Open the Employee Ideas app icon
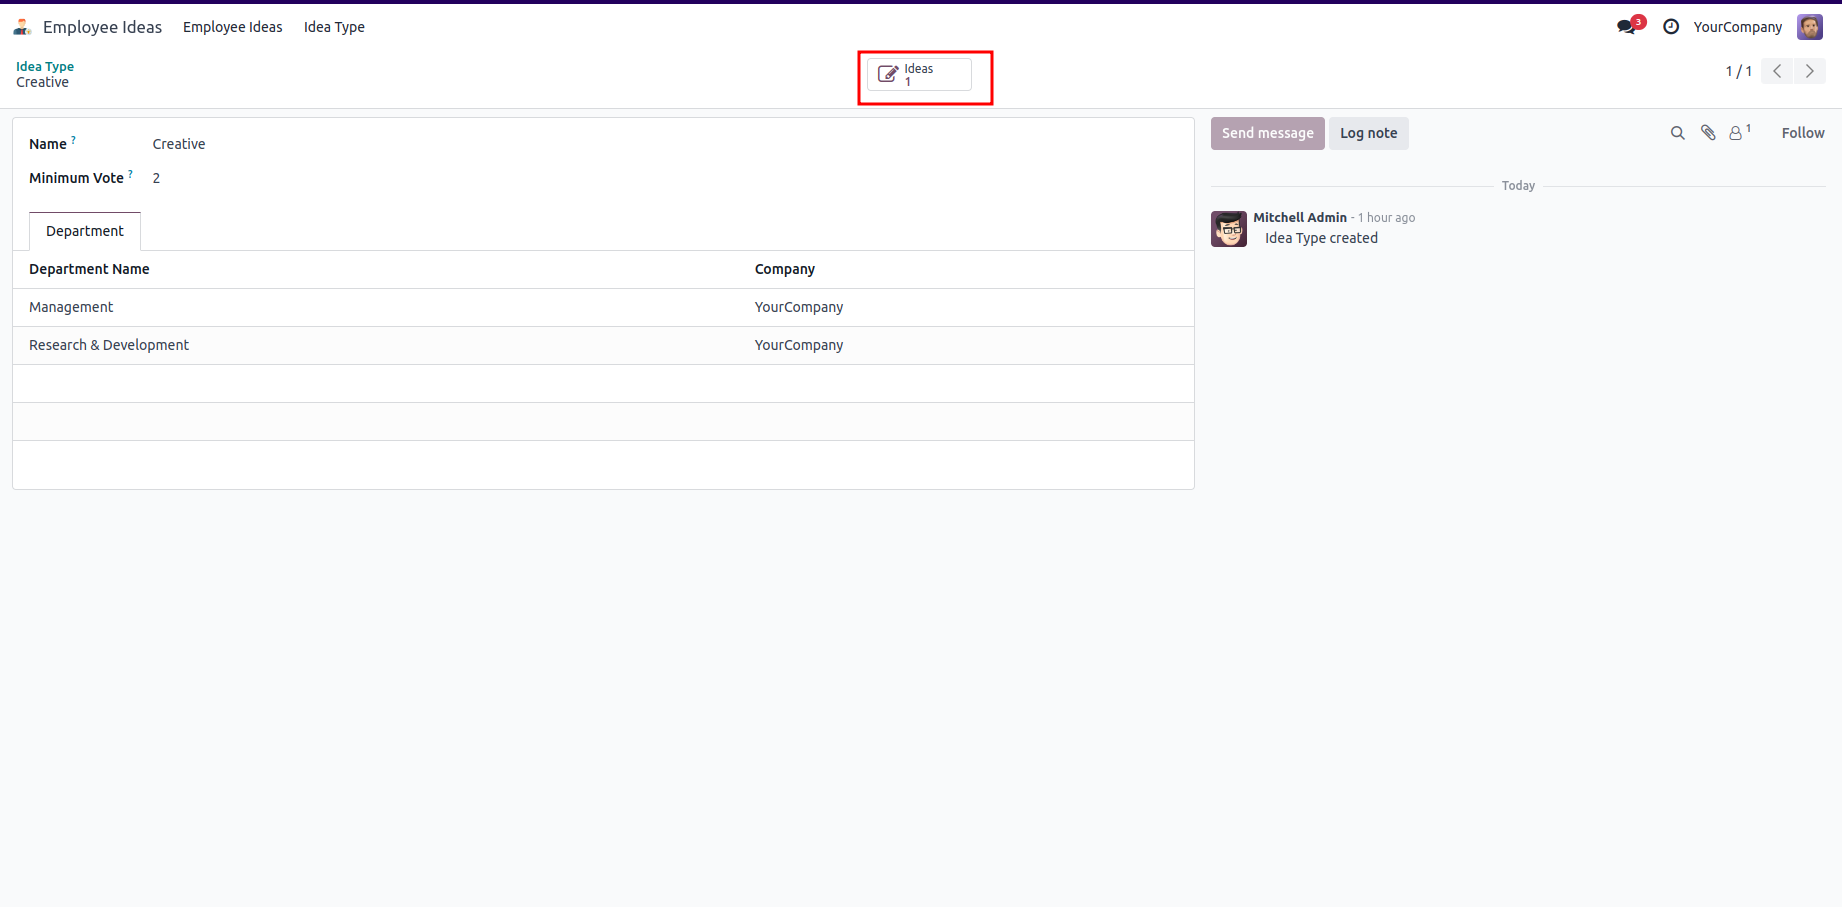 22,27
